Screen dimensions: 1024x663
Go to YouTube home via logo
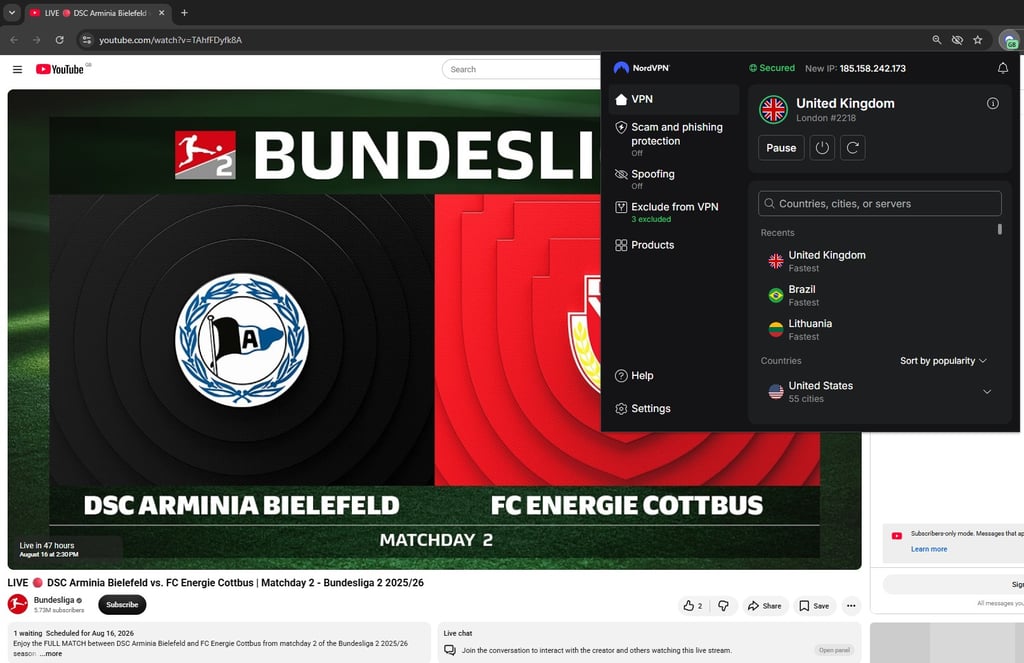[59, 69]
